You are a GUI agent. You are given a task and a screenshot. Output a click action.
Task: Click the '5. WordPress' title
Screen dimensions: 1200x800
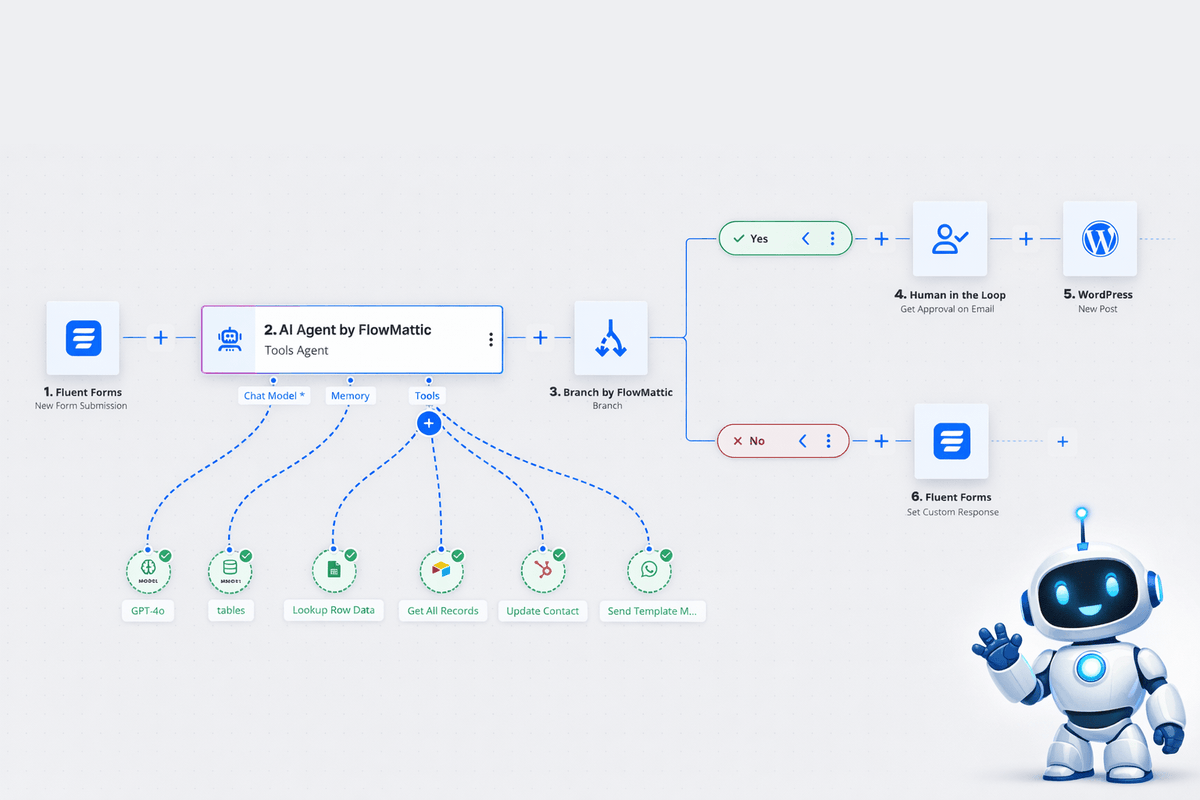point(1098,295)
